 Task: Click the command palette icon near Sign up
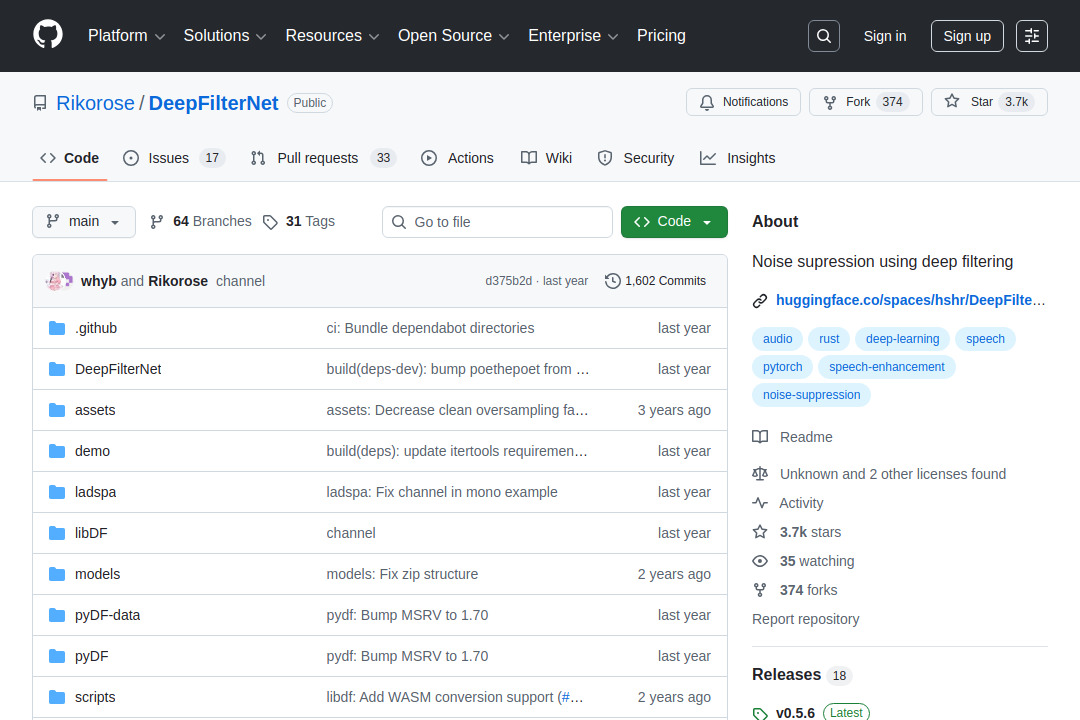click(1031, 35)
